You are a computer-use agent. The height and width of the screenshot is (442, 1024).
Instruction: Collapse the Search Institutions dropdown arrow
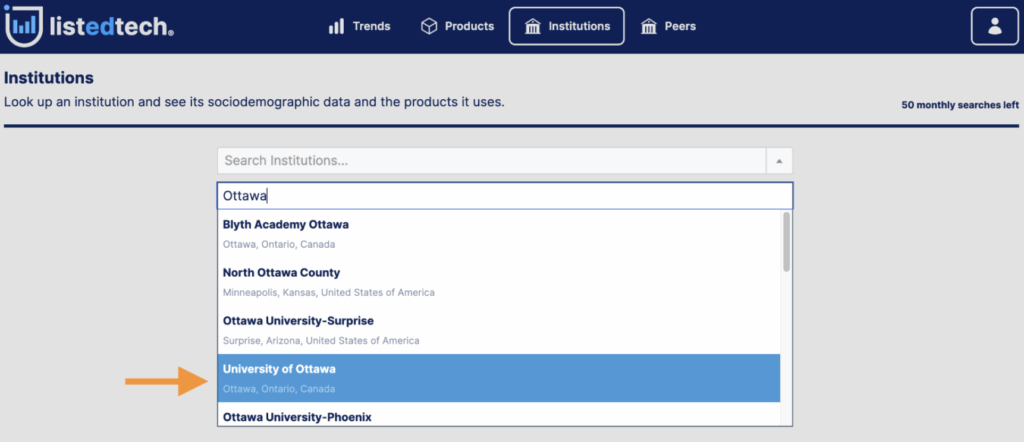779,161
